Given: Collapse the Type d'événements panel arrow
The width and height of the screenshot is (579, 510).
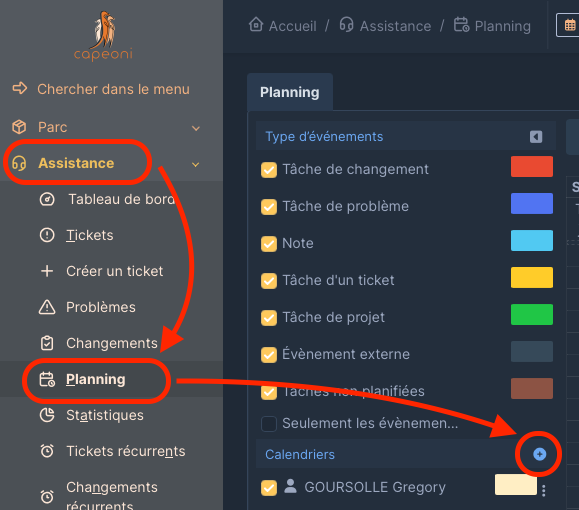Looking at the screenshot, I should [x=536, y=137].
